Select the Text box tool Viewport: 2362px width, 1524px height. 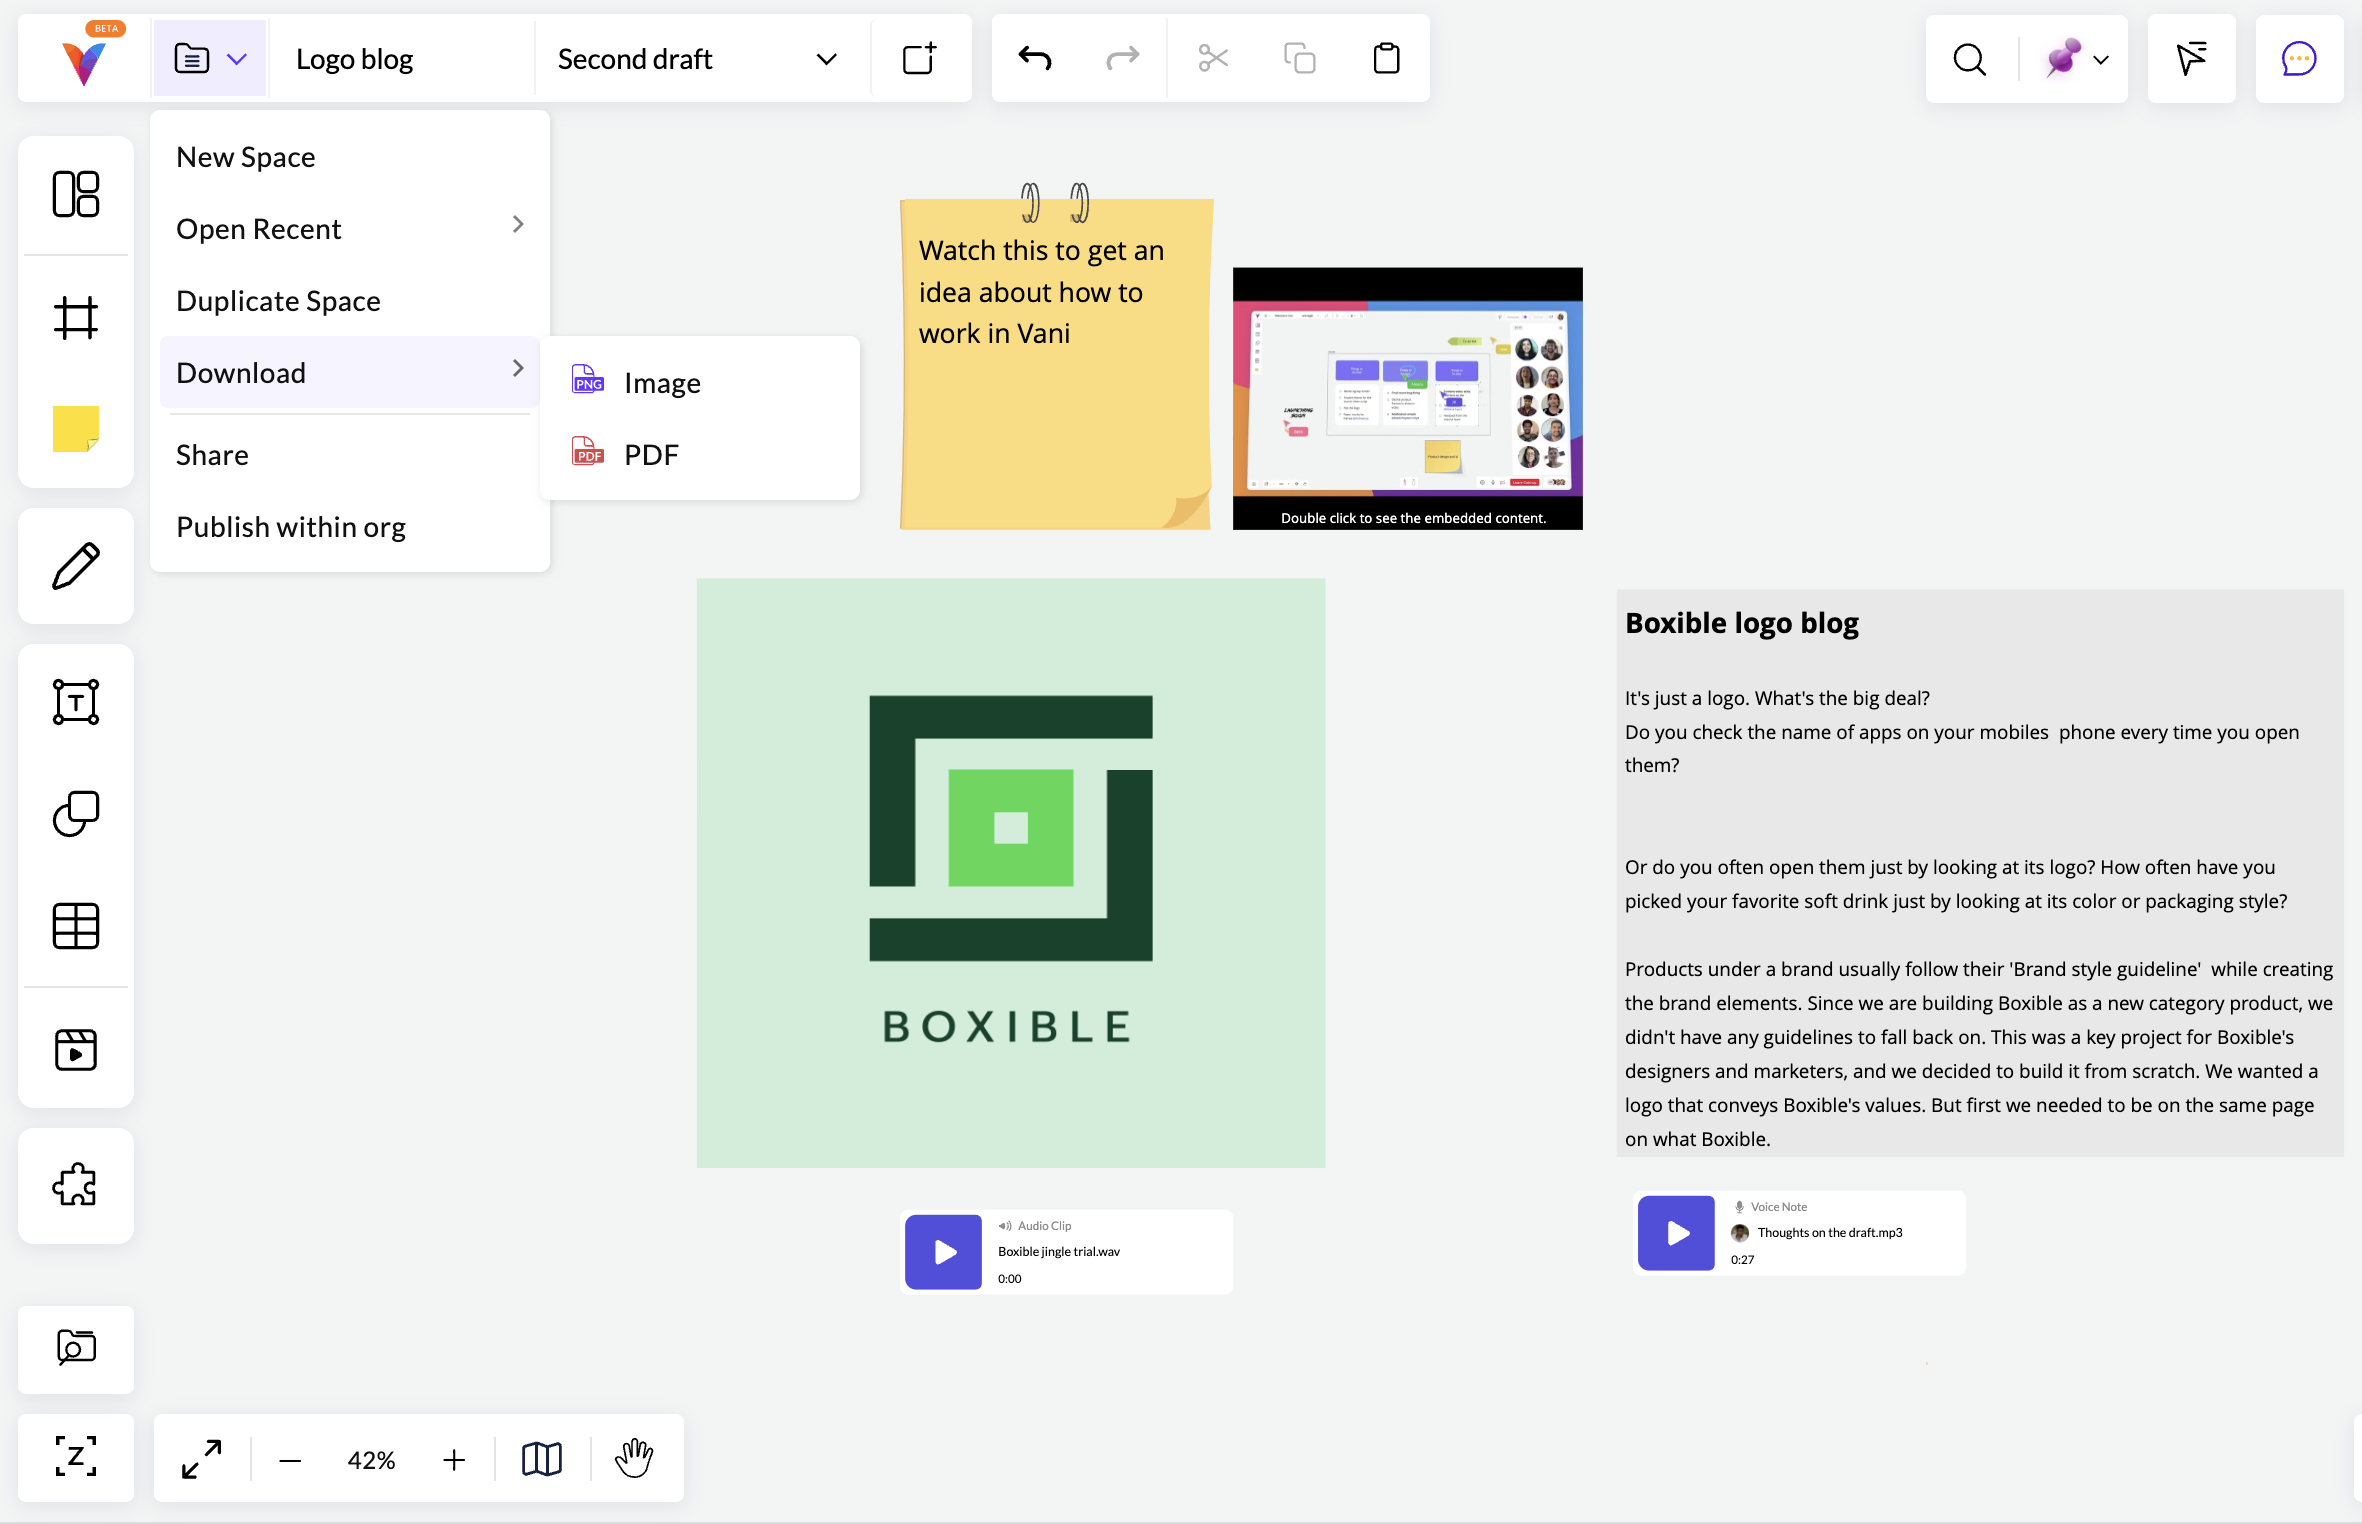76,702
